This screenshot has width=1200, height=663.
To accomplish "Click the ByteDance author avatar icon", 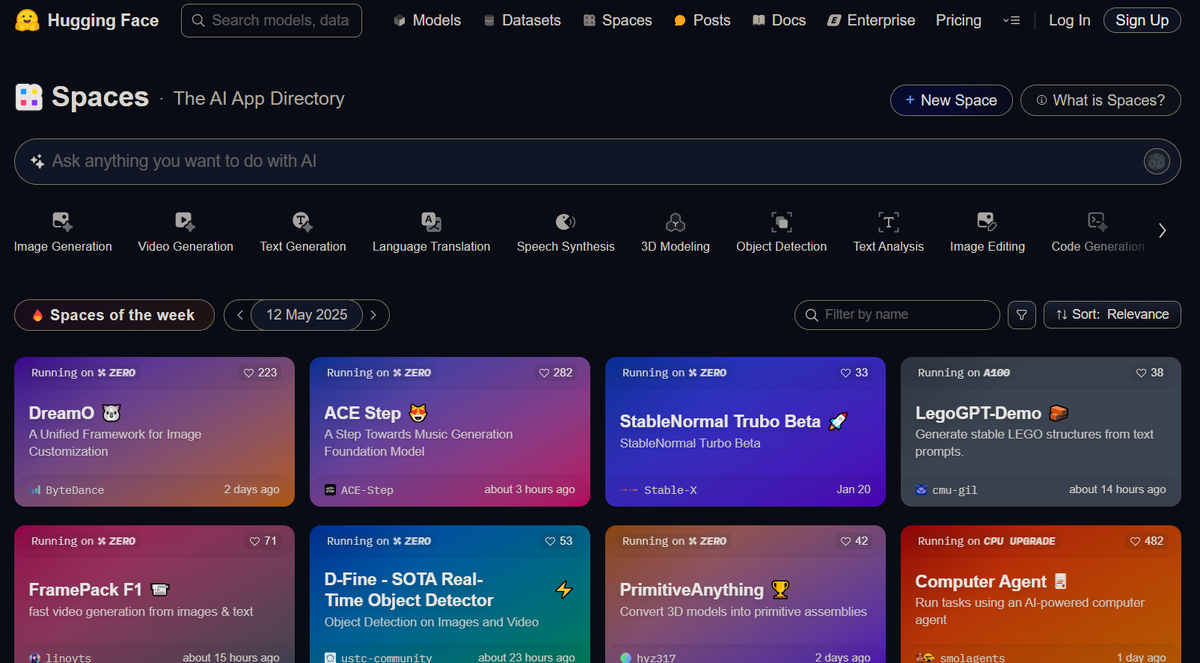I will click(35, 490).
